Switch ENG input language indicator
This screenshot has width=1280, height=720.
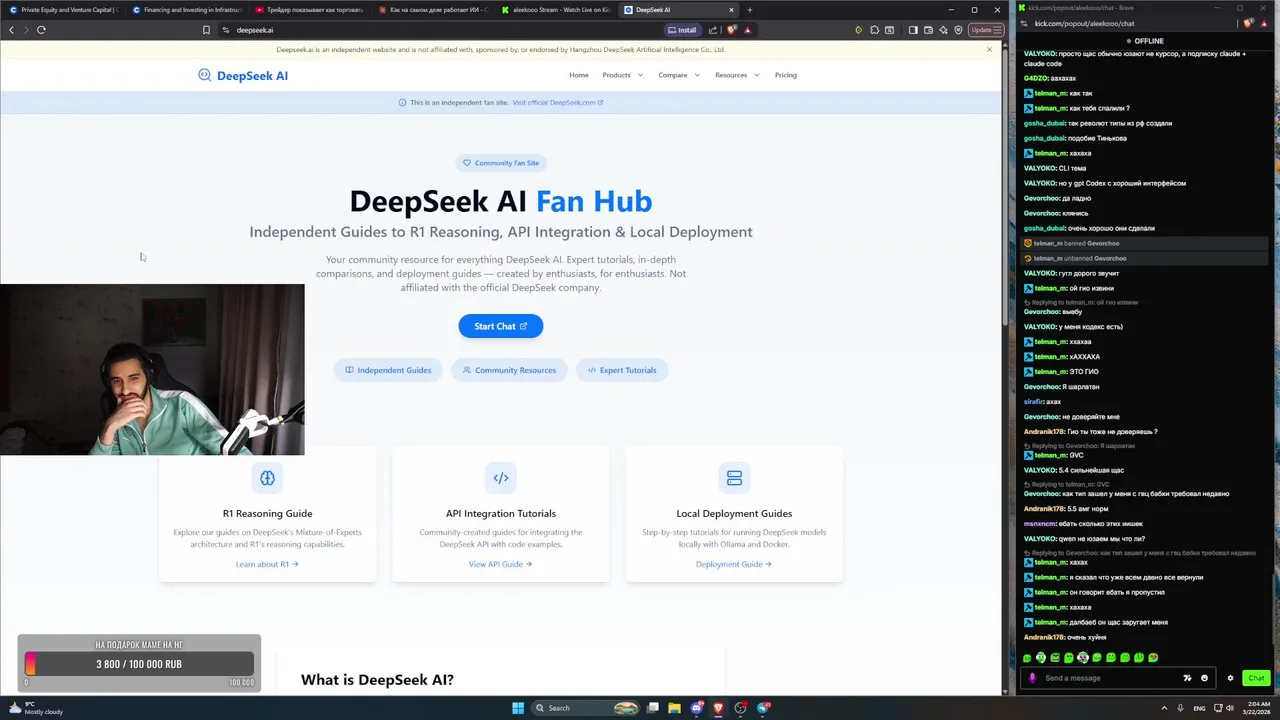(x=1199, y=708)
